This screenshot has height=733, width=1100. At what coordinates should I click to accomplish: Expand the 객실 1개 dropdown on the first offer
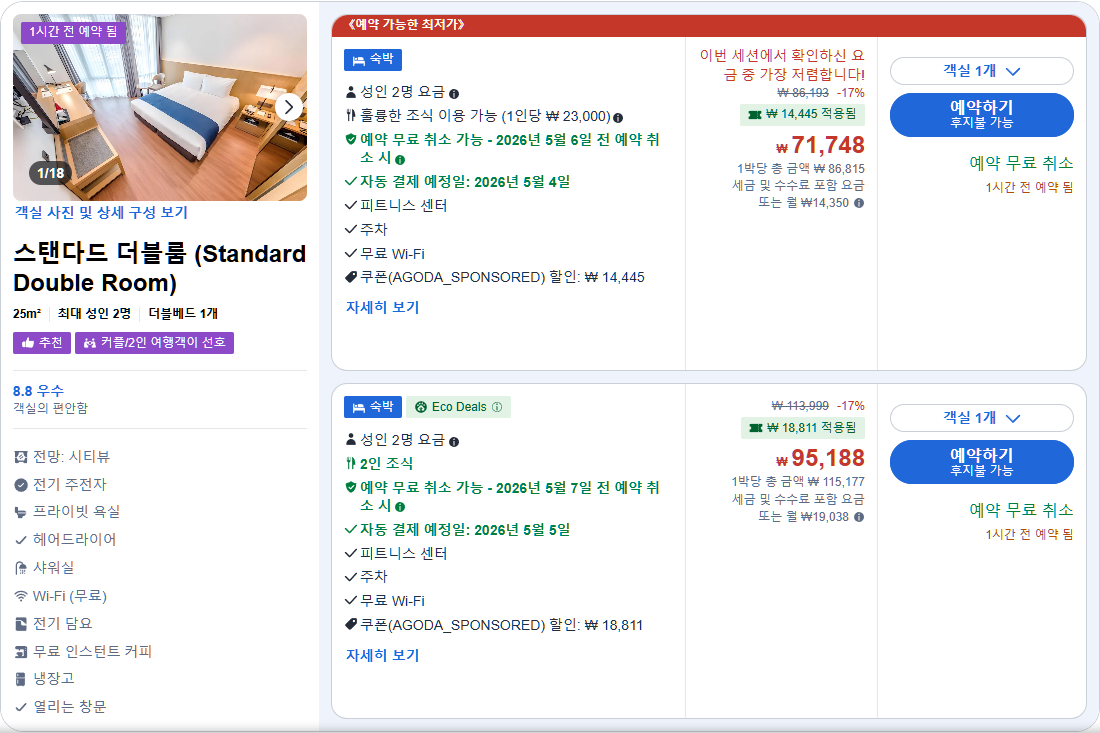pos(981,71)
